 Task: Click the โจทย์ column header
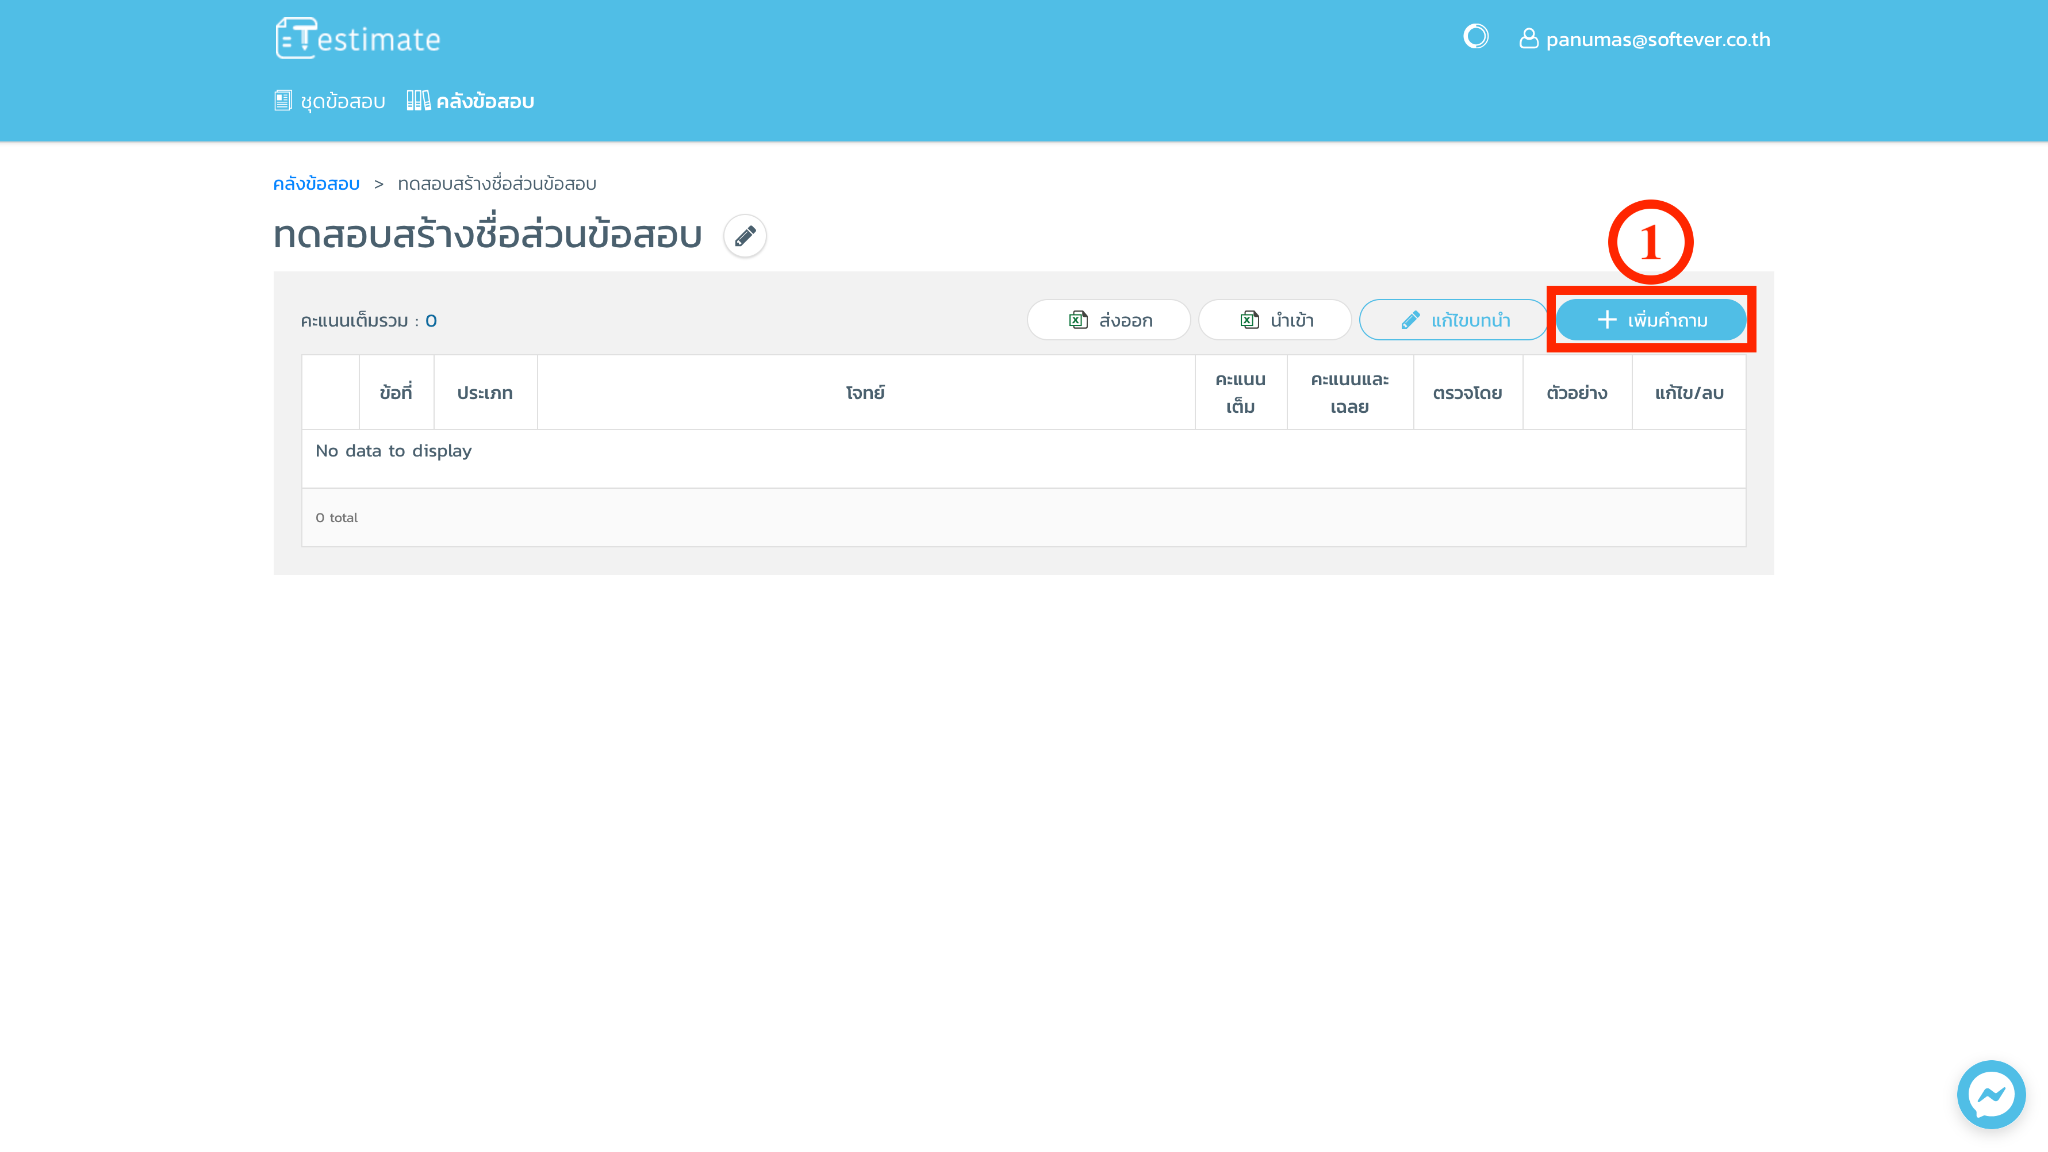pyautogui.click(x=865, y=393)
